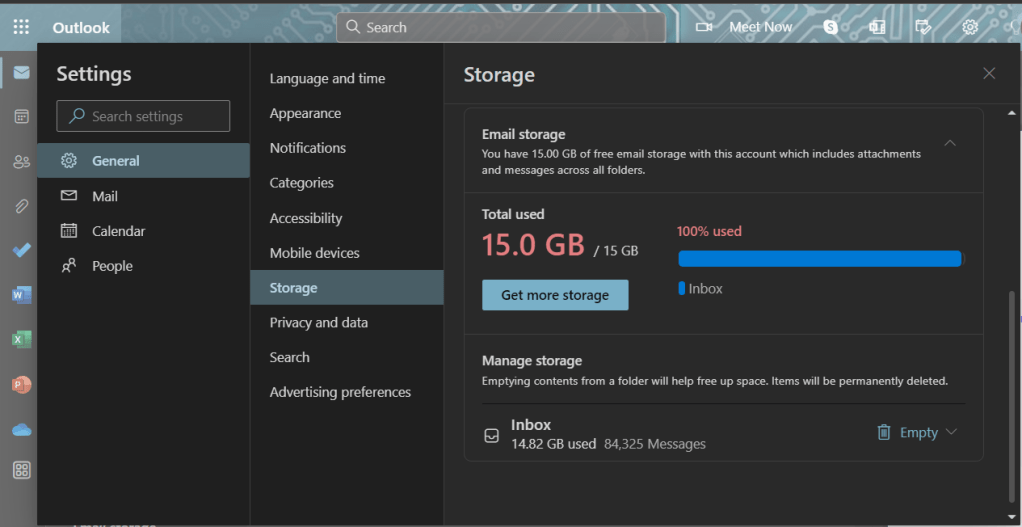This screenshot has width=1022, height=527.
Task: Select the General settings category
Action: tap(143, 160)
